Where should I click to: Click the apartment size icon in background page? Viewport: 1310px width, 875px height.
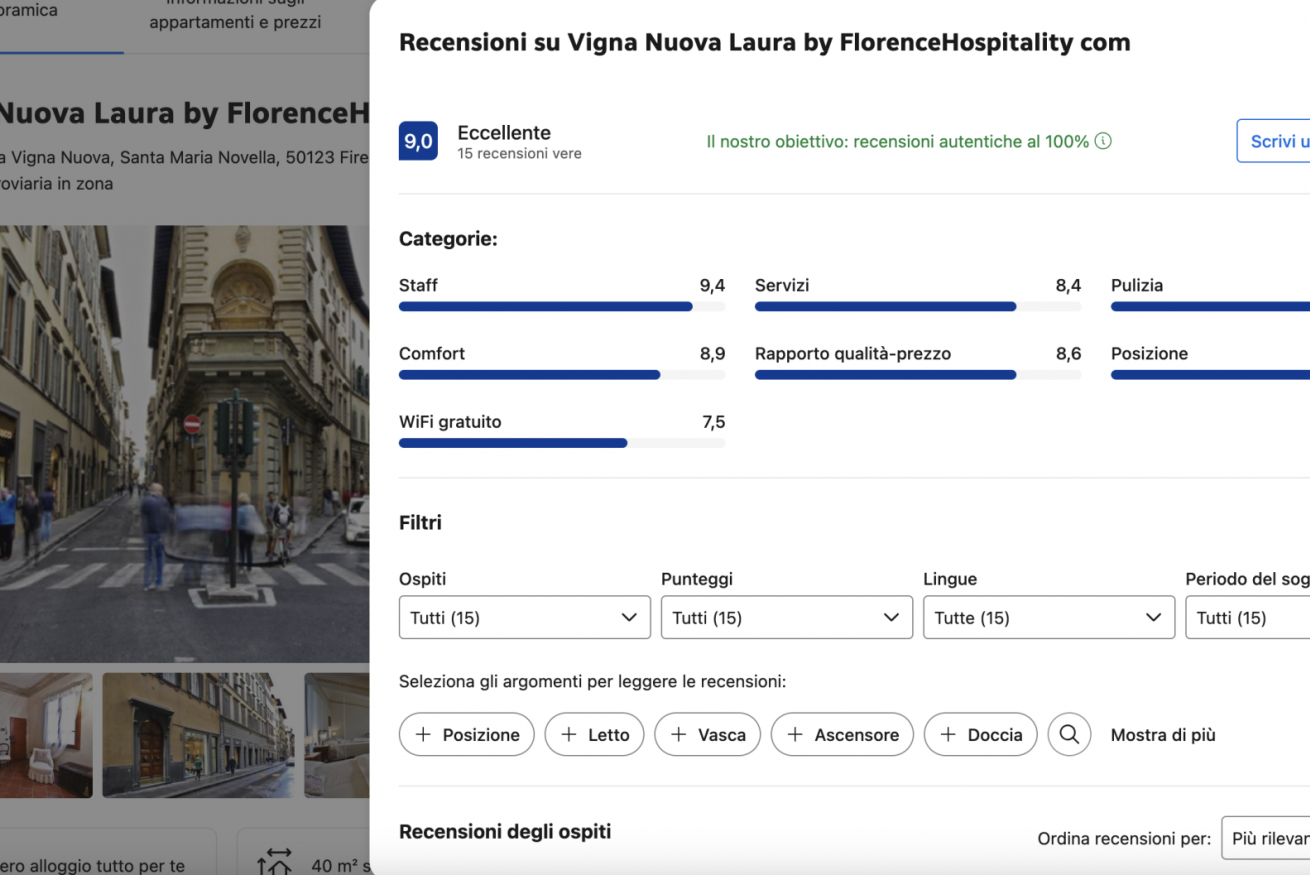tap(274, 862)
